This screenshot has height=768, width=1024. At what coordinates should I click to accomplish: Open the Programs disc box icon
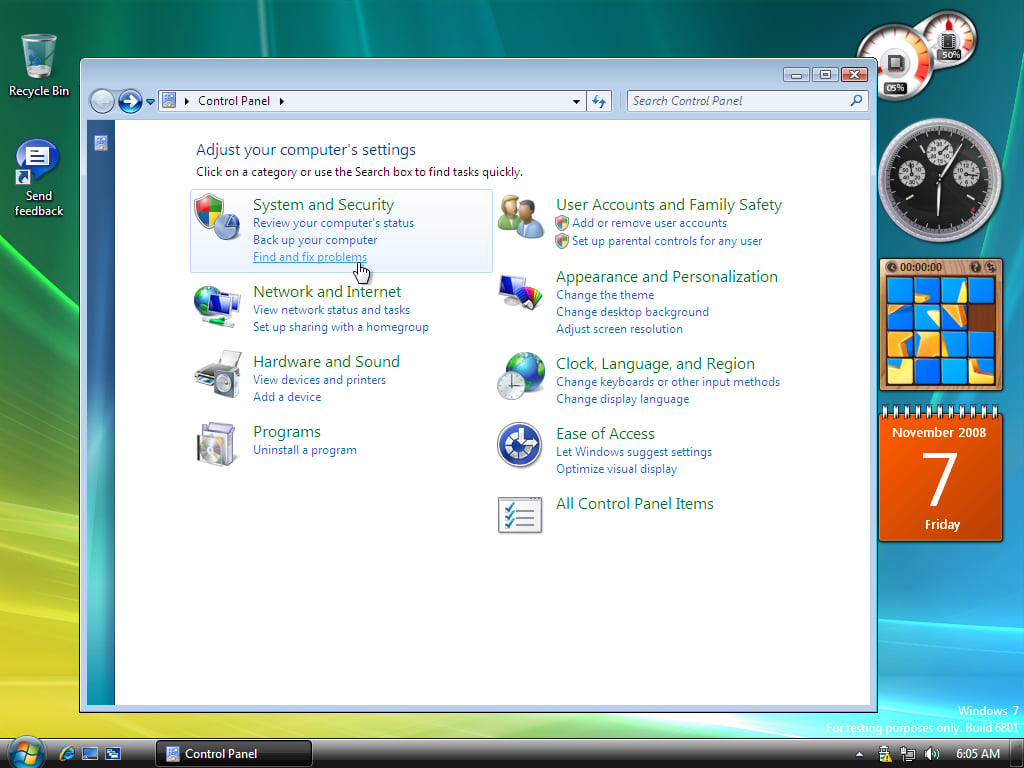(x=216, y=444)
